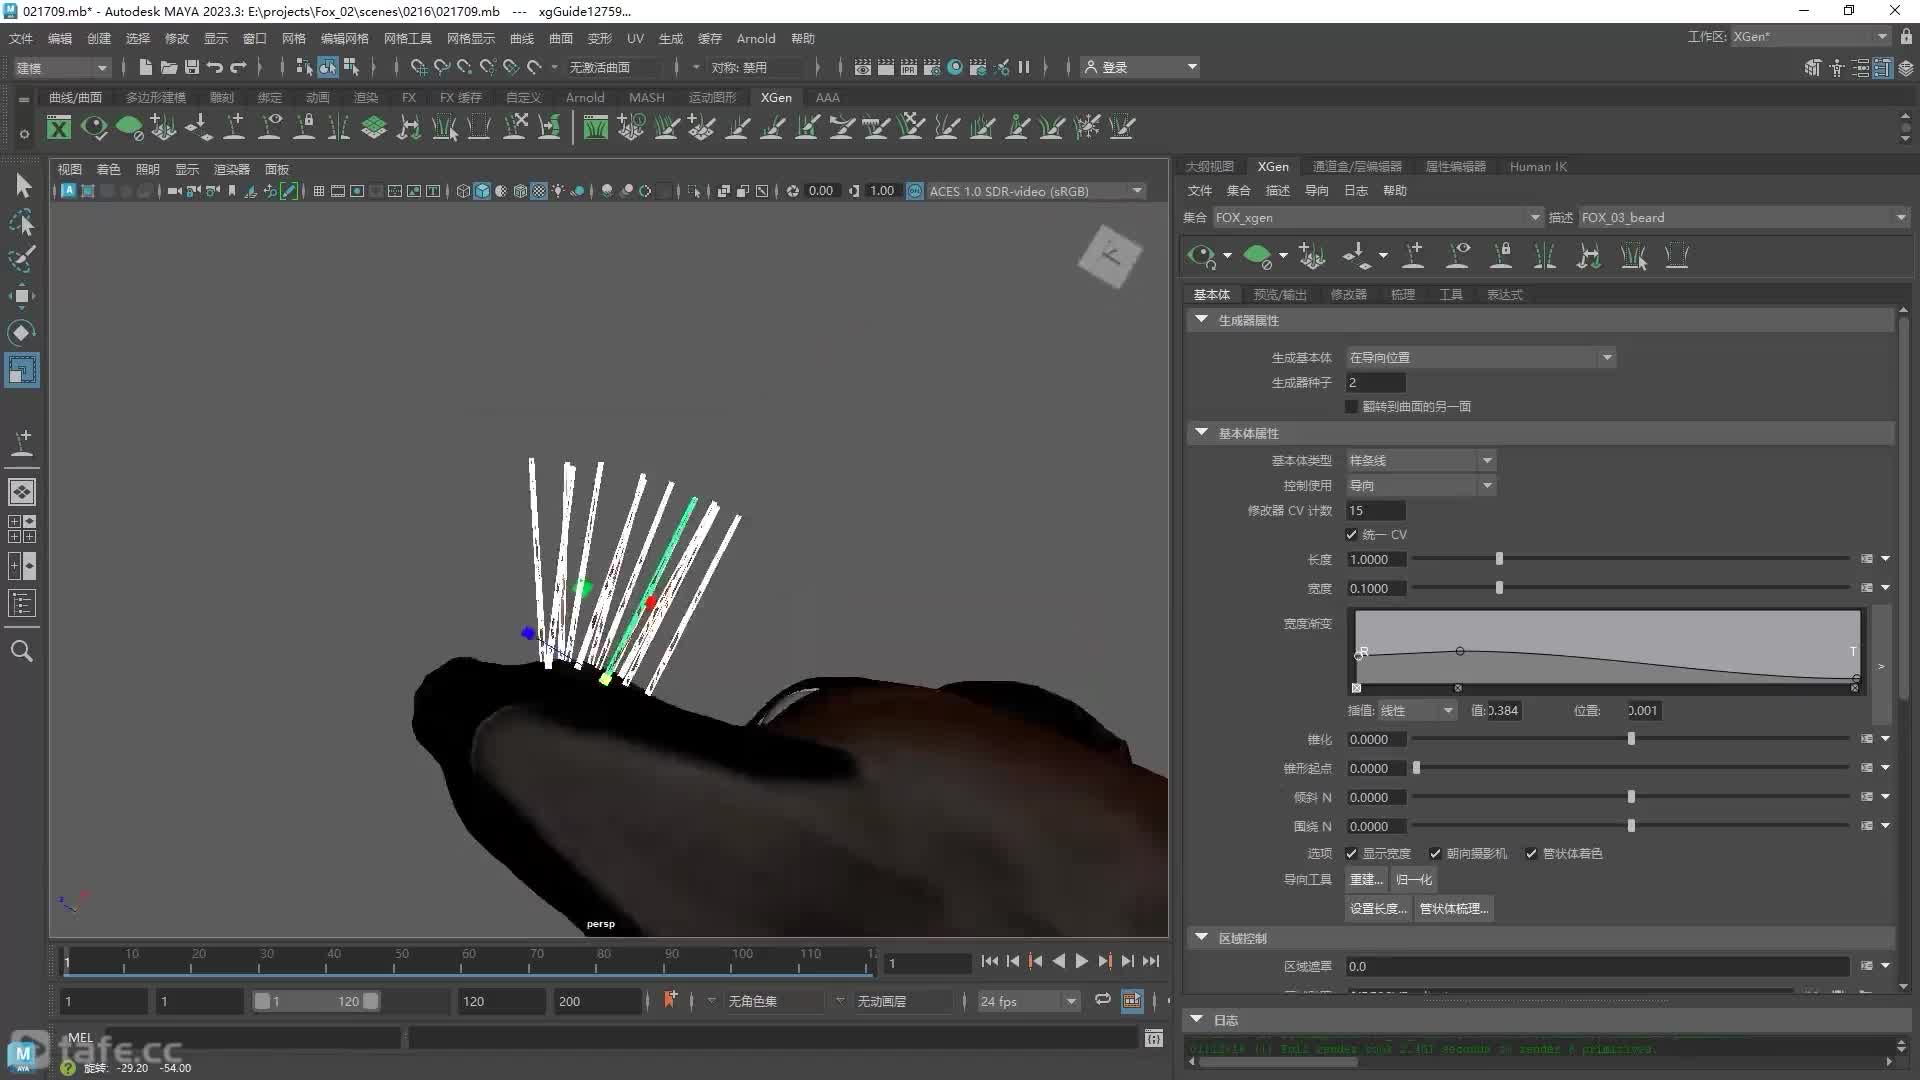
Task: Open the script editor icon at bottom right
Action: (1153, 1038)
